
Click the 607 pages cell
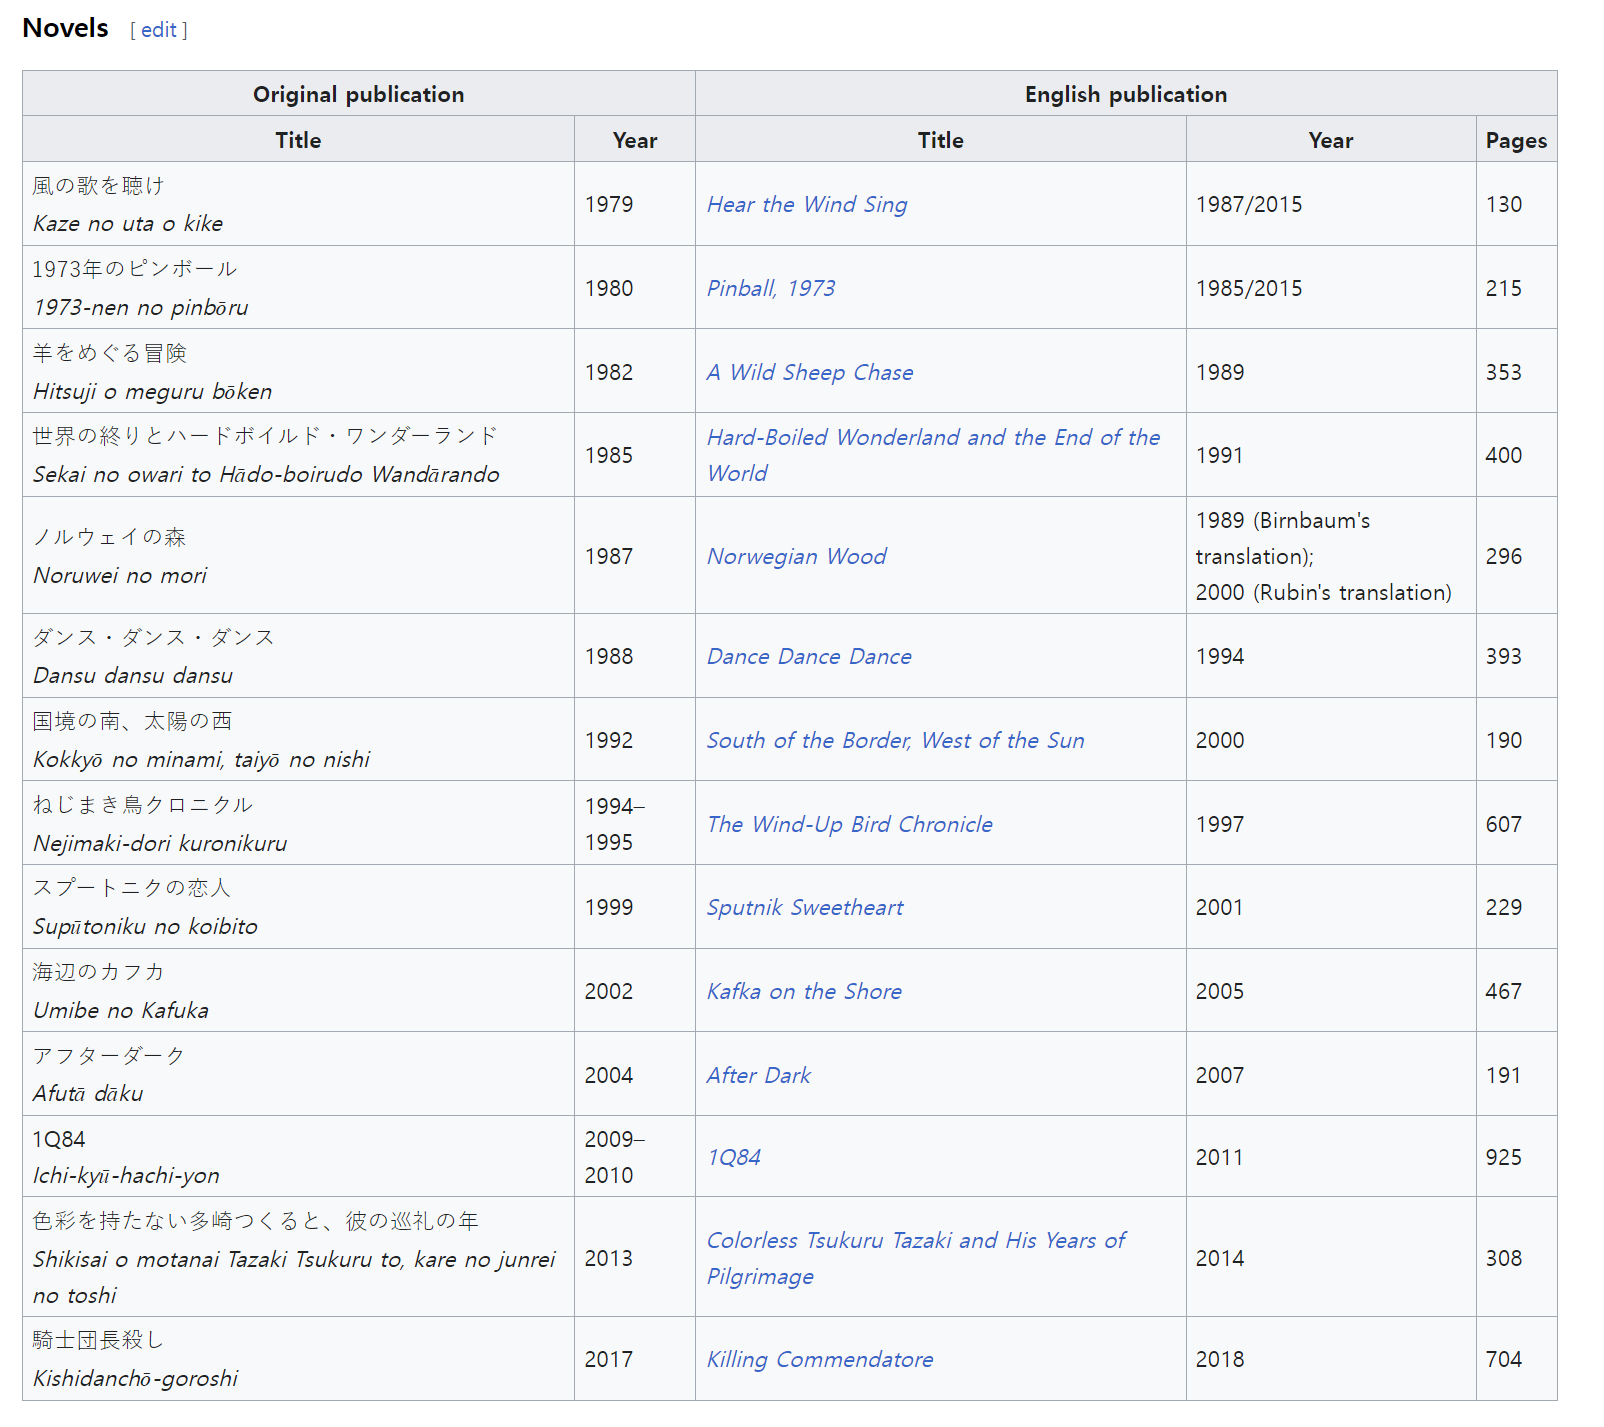1516,824
